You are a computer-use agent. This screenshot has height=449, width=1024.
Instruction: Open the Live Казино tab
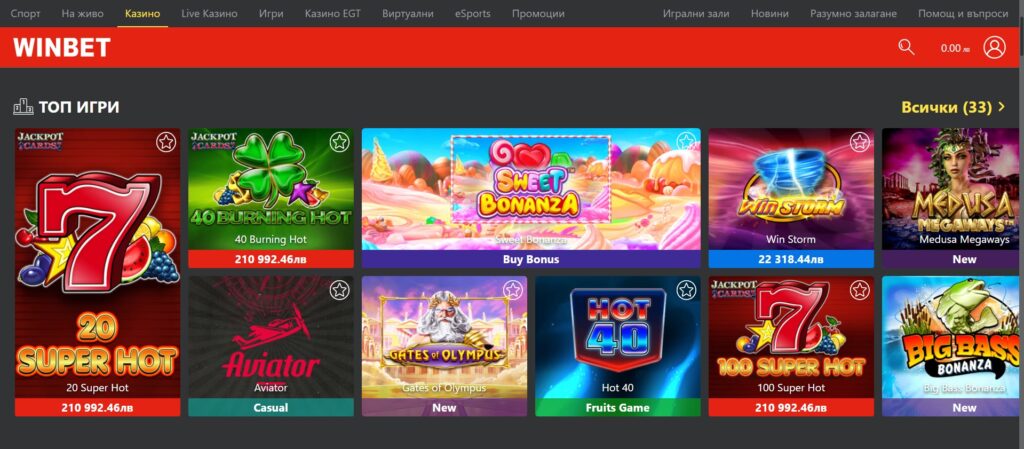[x=209, y=13]
